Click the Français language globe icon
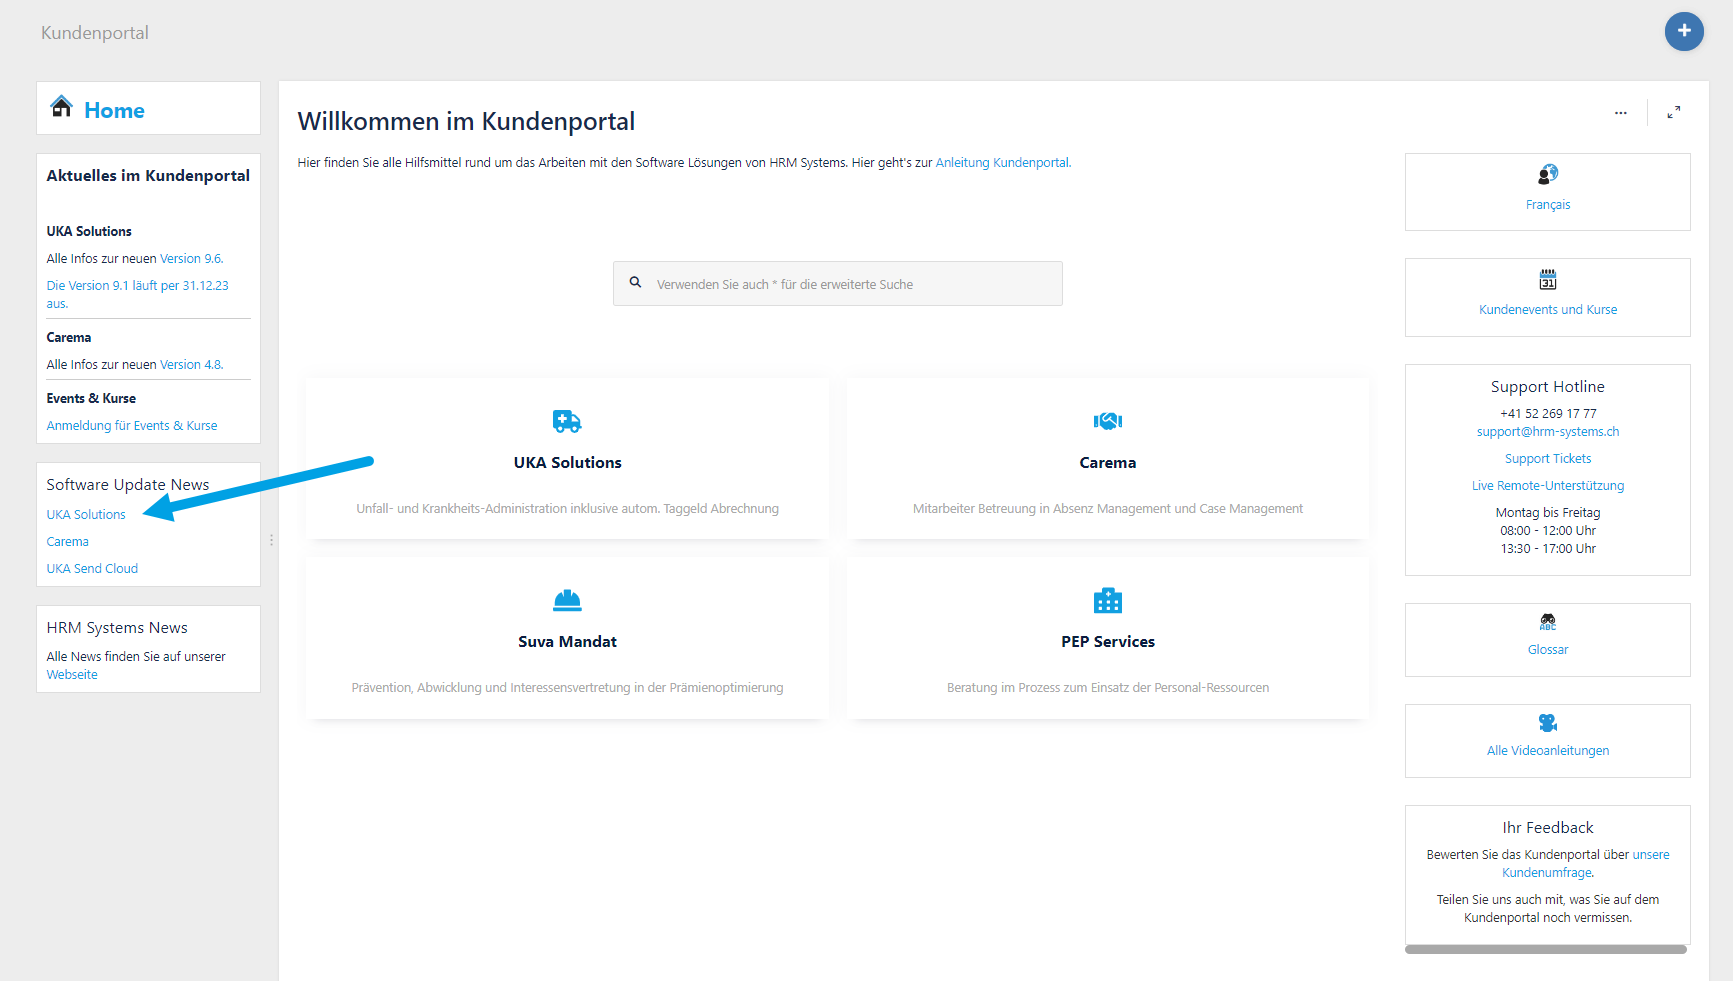Screen dimensions: 1733x981 [x=1548, y=174]
